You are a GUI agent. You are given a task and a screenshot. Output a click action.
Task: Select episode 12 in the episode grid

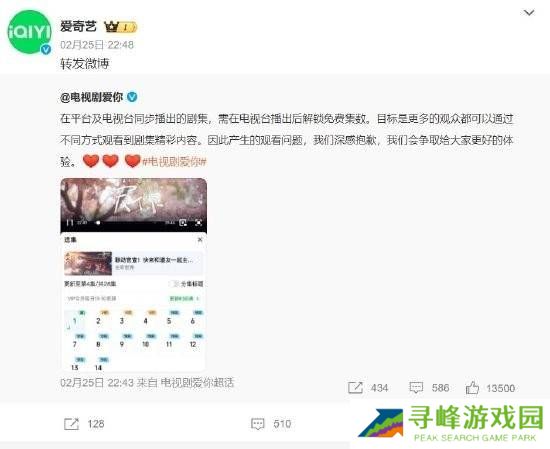pyautogui.click(x=193, y=344)
